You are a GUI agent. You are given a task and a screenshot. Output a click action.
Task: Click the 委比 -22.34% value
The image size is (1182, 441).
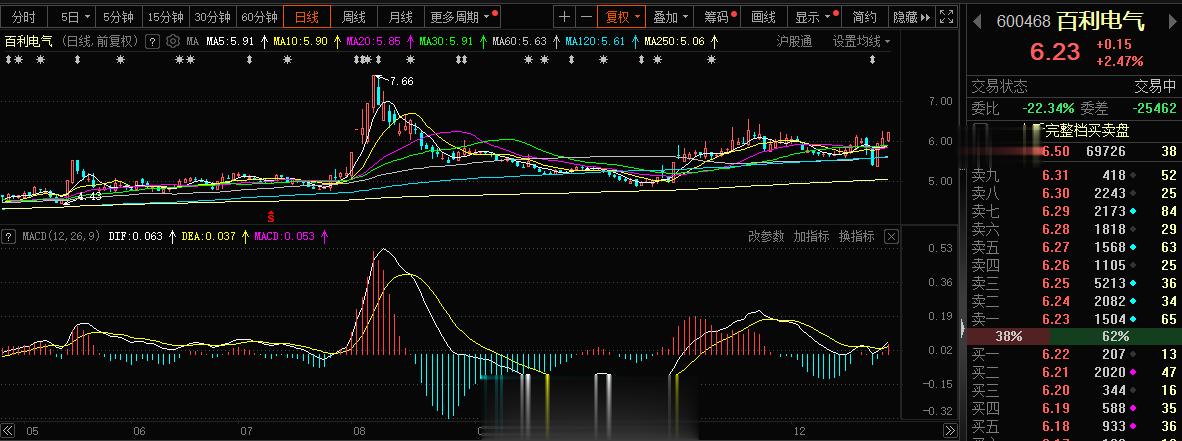pos(1049,109)
